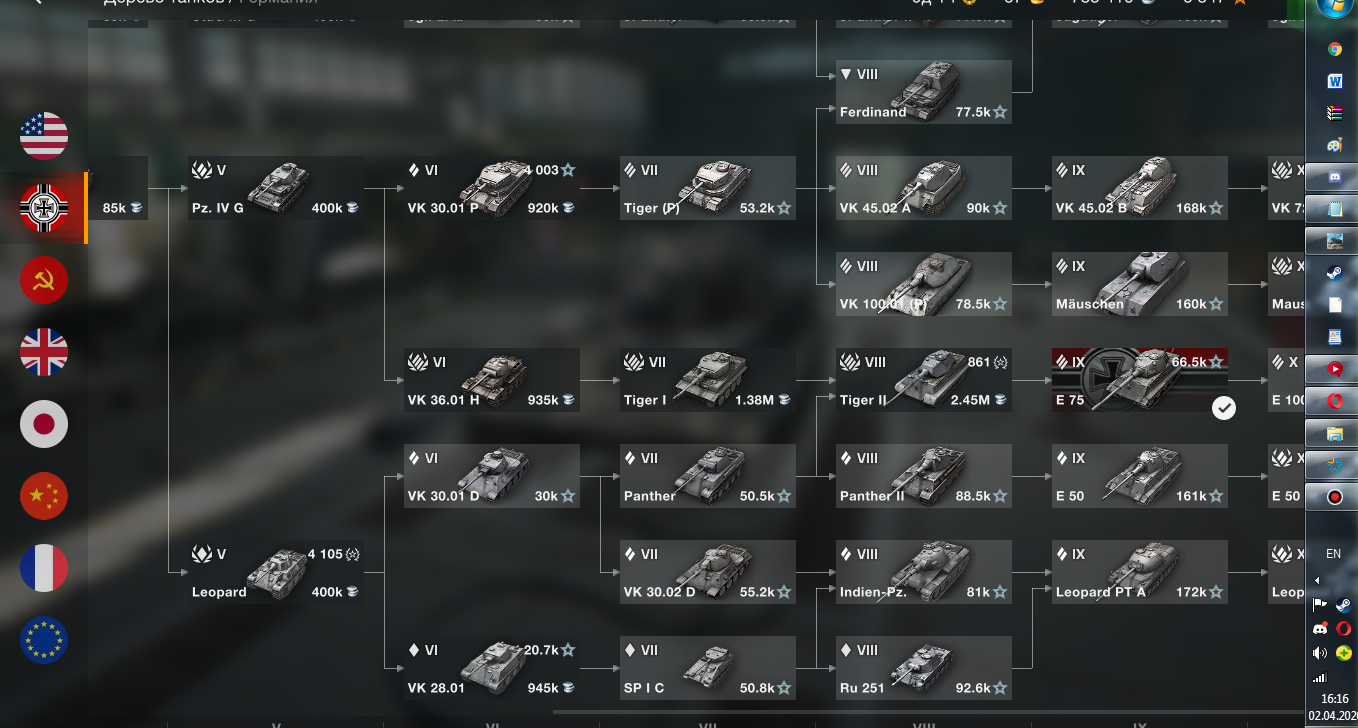The width and height of the screenshot is (1358, 728).
Task: Collapse the Ferdinand tier VIII triangle marker
Action: [846, 75]
